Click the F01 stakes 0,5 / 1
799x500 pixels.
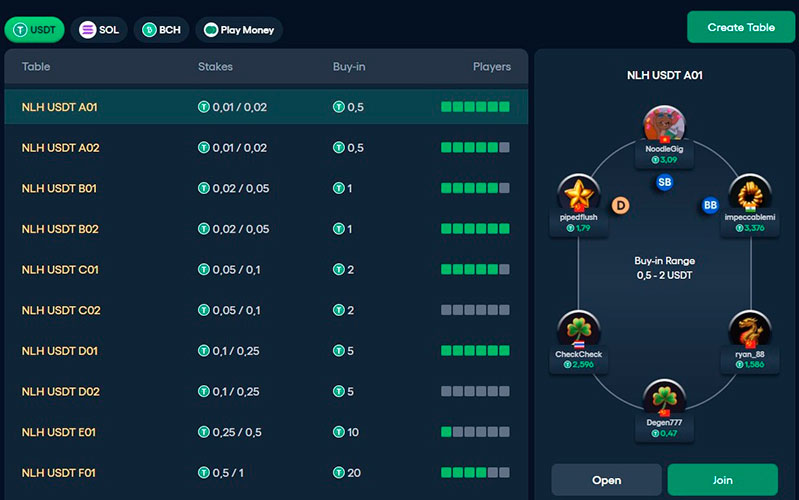click(228, 473)
